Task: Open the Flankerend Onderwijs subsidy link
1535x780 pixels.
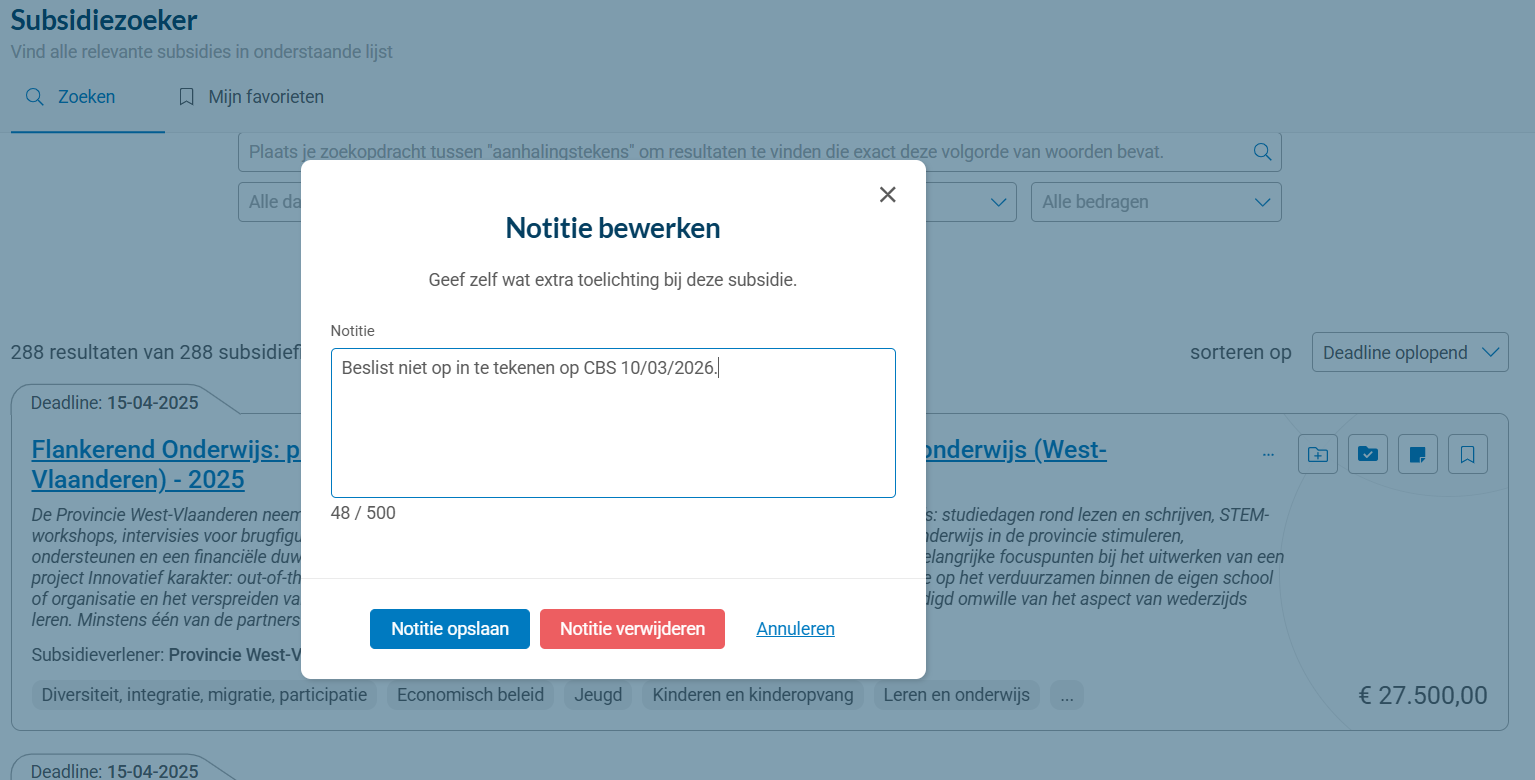Action: 160,449
